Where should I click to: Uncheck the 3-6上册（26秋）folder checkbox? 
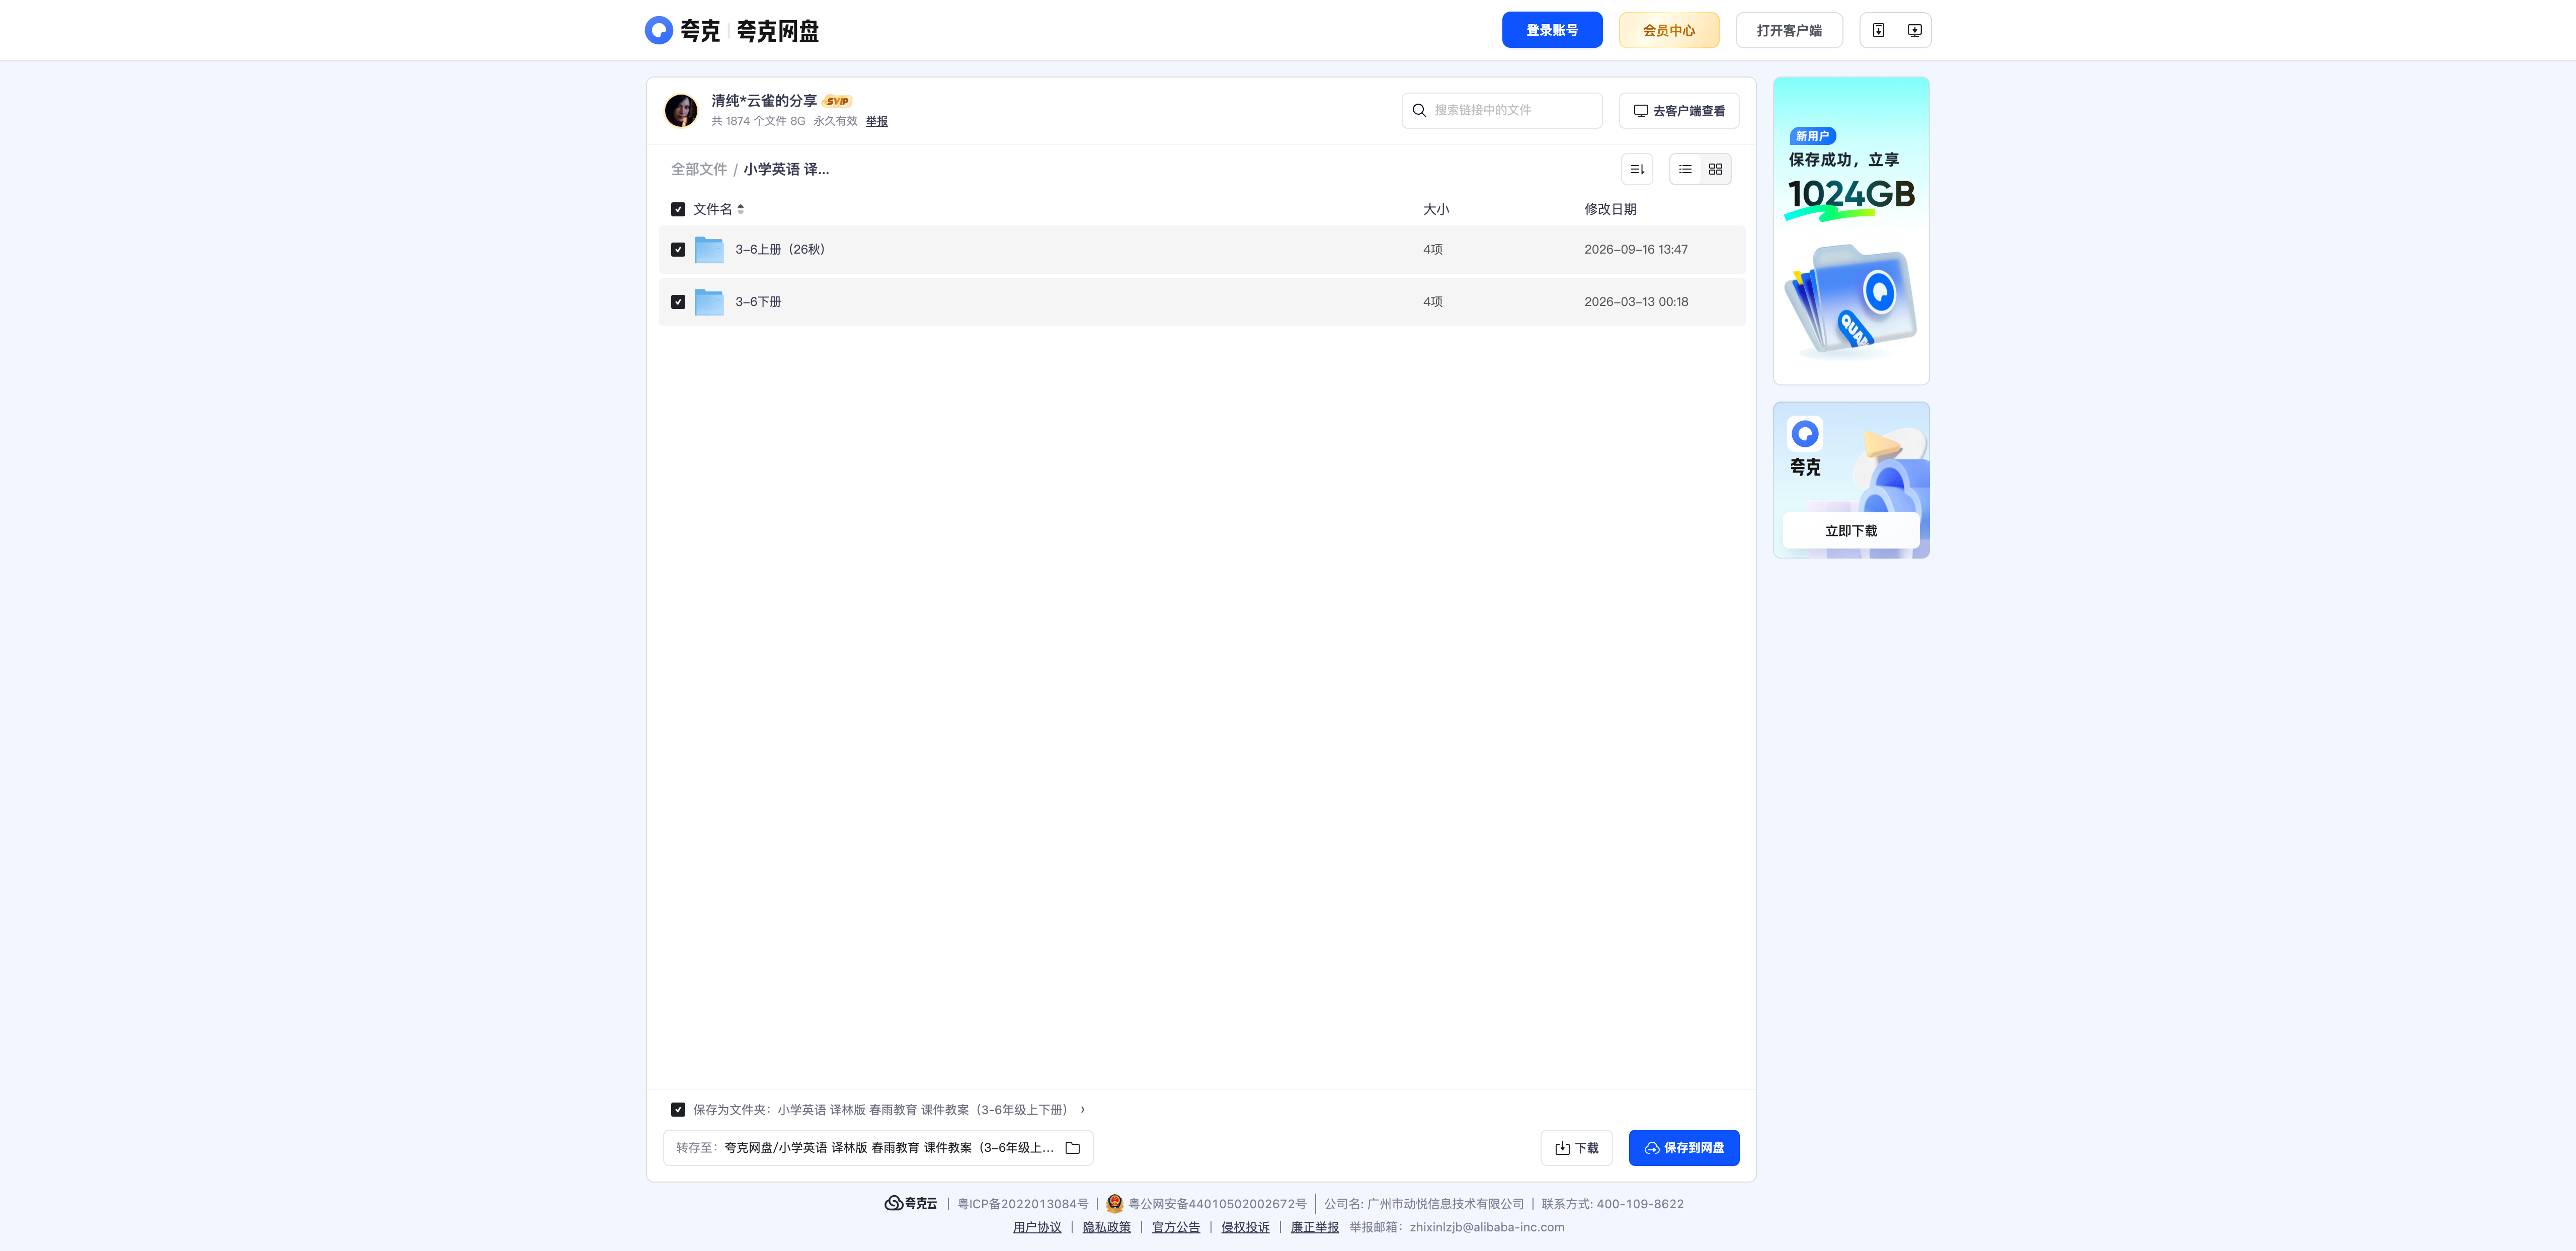[678, 249]
